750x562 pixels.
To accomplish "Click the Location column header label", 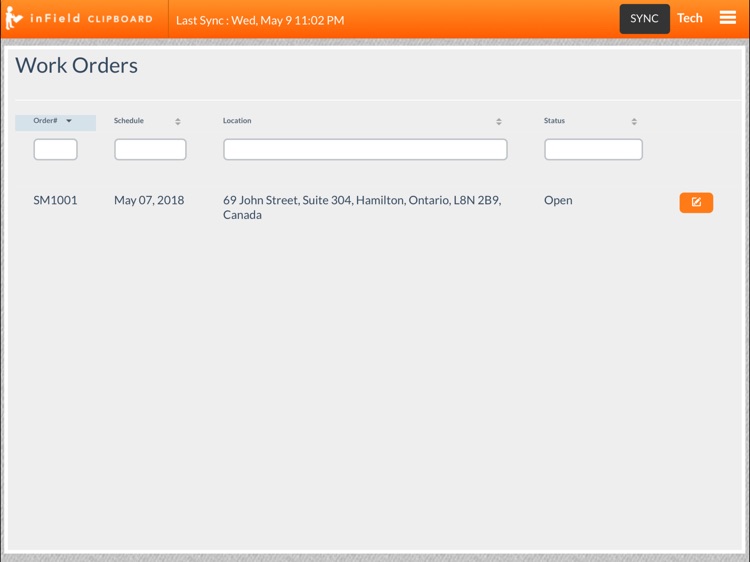I will click(x=237, y=121).
